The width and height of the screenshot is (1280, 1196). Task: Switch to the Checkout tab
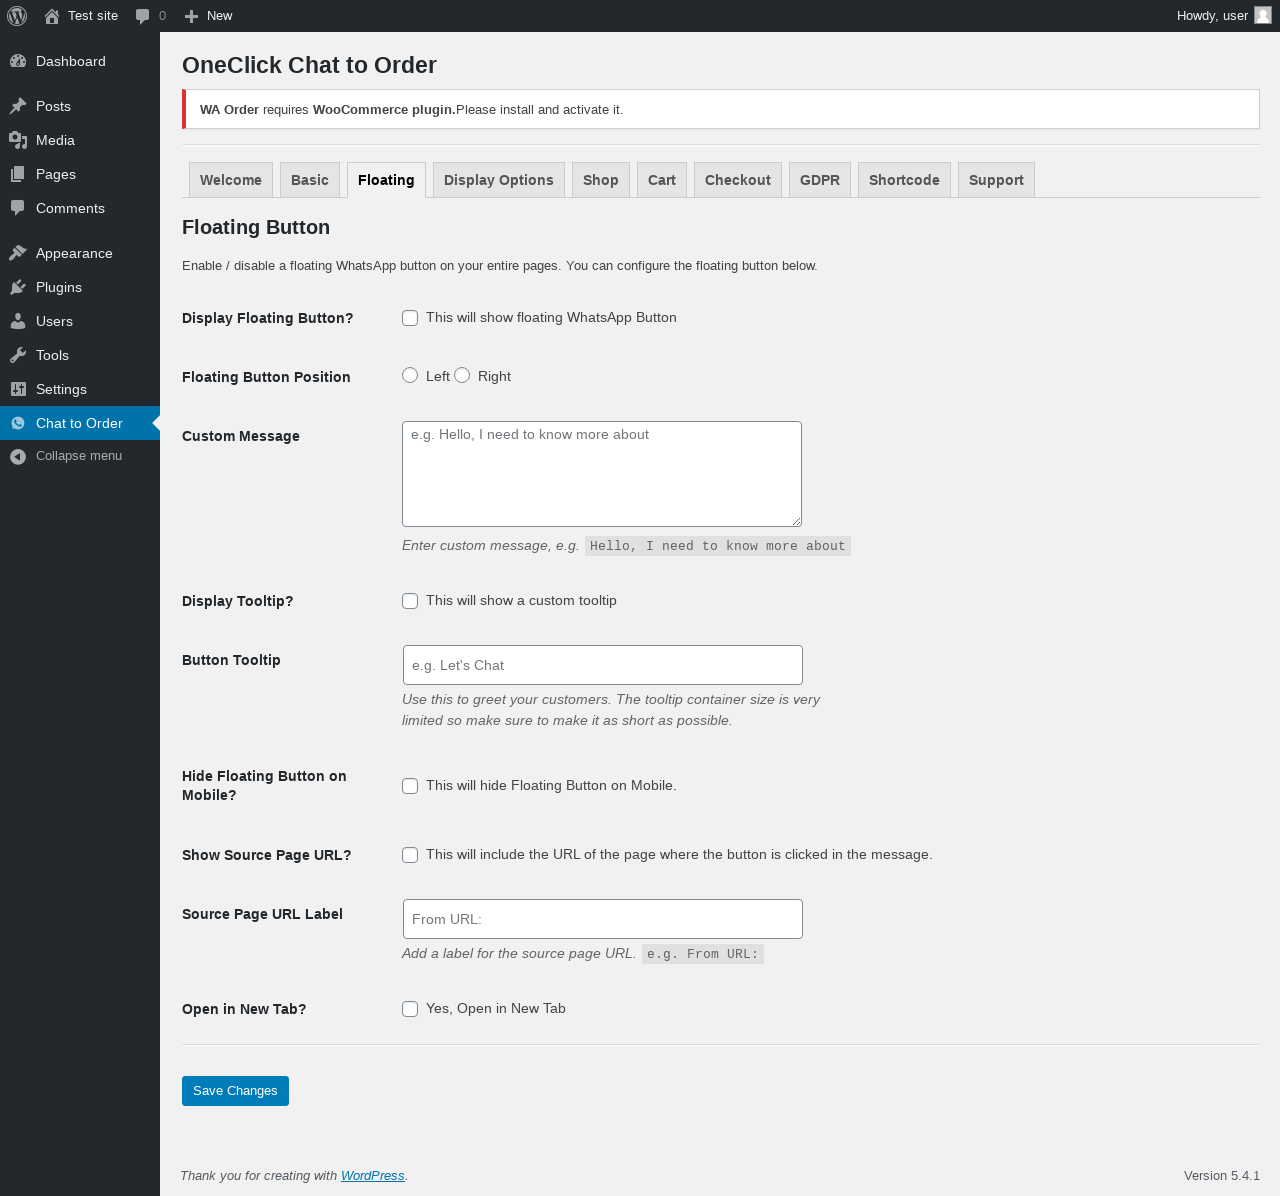(738, 180)
